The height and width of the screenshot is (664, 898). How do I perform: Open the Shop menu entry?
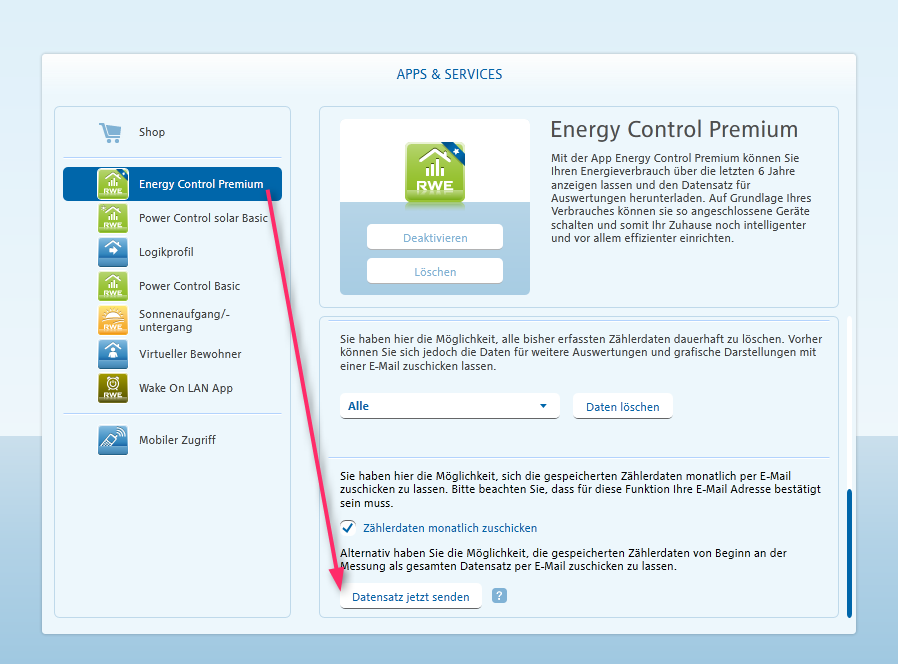(x=172, y=132)
